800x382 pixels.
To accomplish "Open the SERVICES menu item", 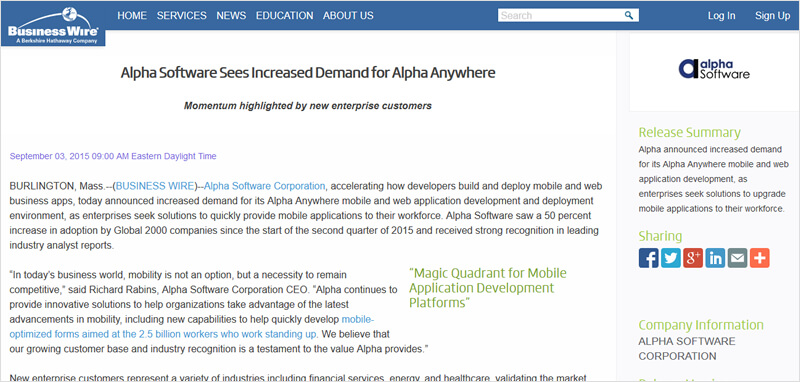I will 182,15.
